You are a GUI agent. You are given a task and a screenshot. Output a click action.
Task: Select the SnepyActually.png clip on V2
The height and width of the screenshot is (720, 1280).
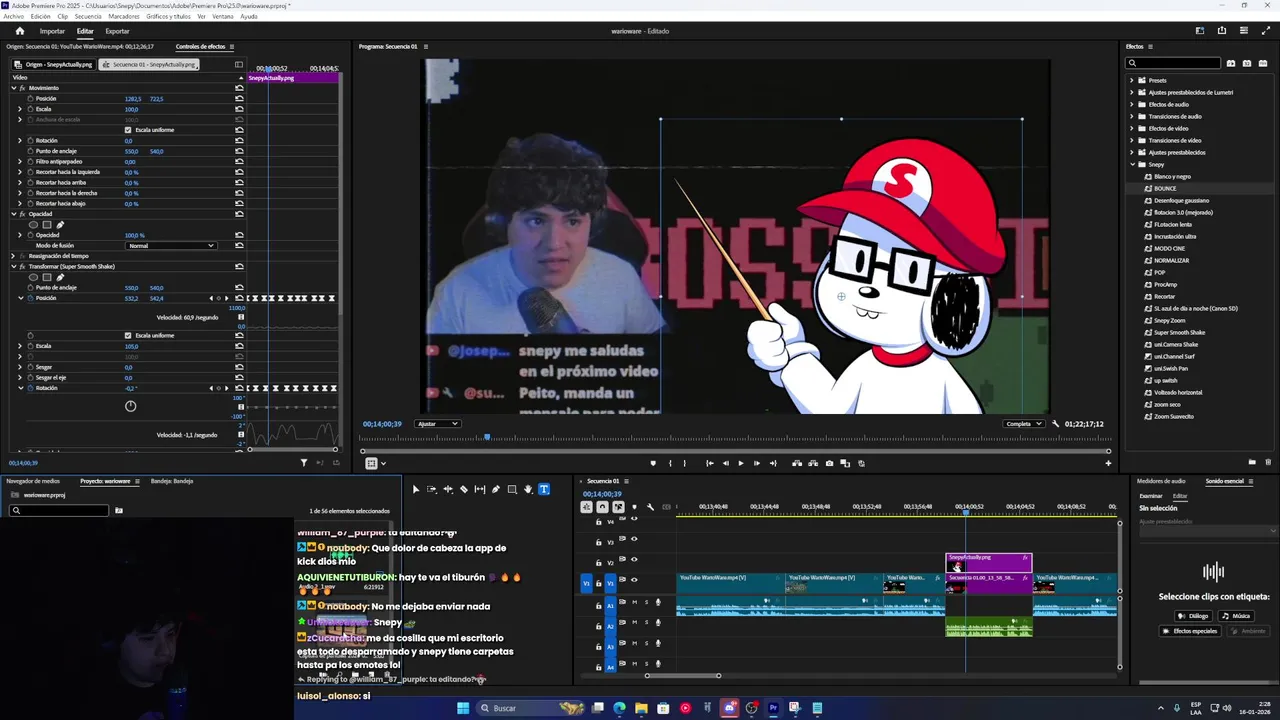[x=989, y=562]
